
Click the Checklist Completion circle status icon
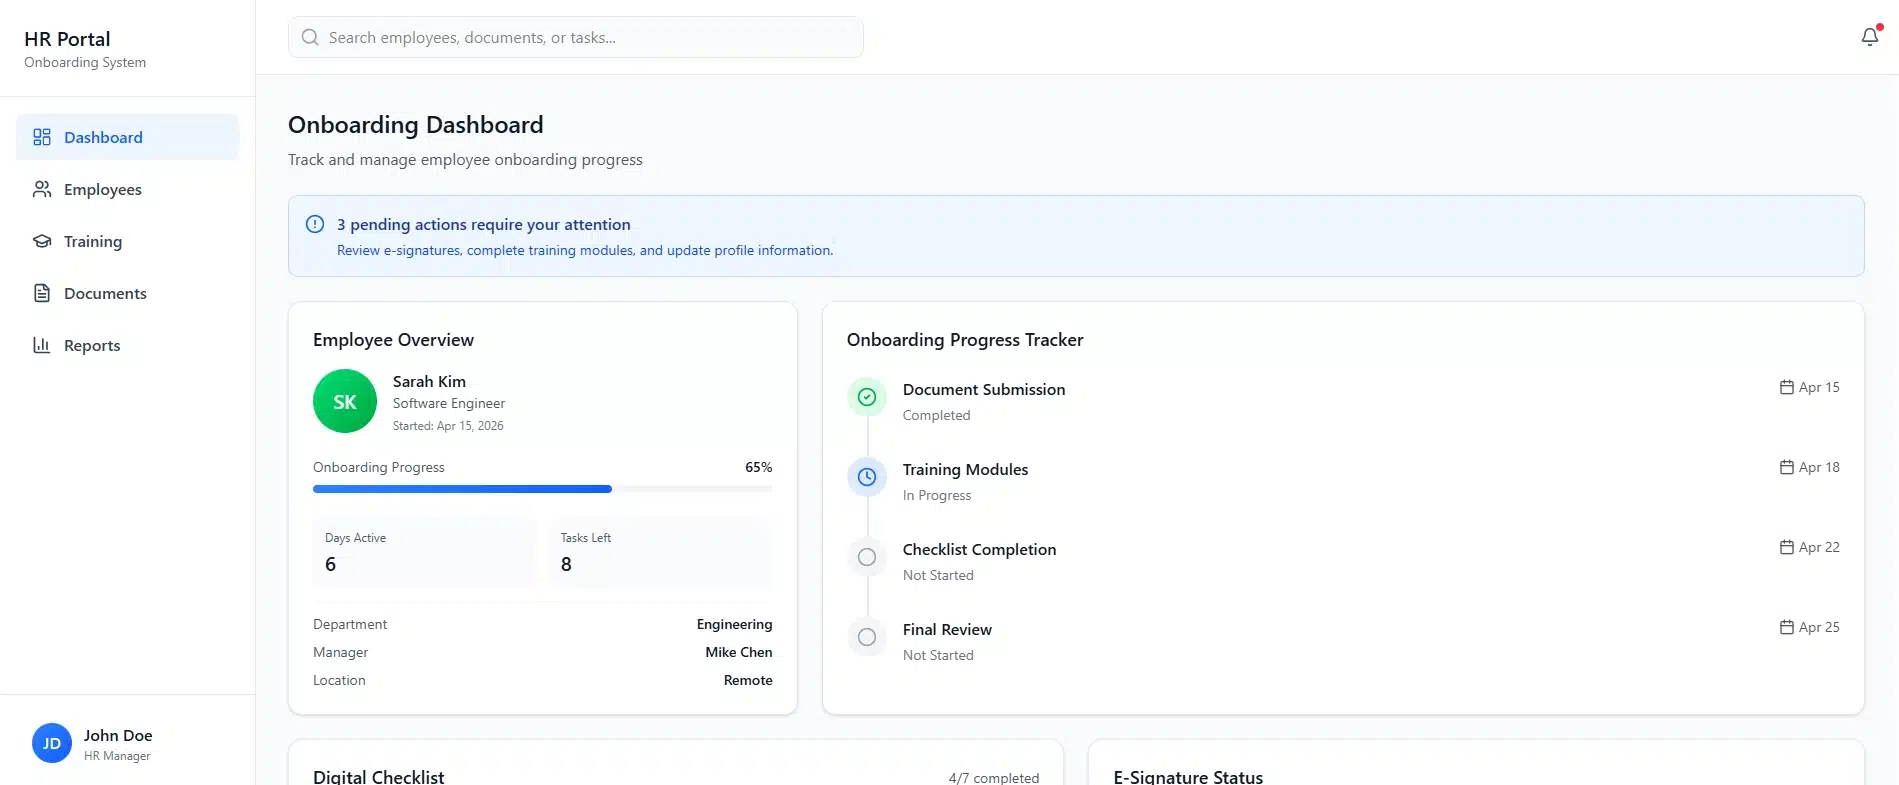click(867, 557)
